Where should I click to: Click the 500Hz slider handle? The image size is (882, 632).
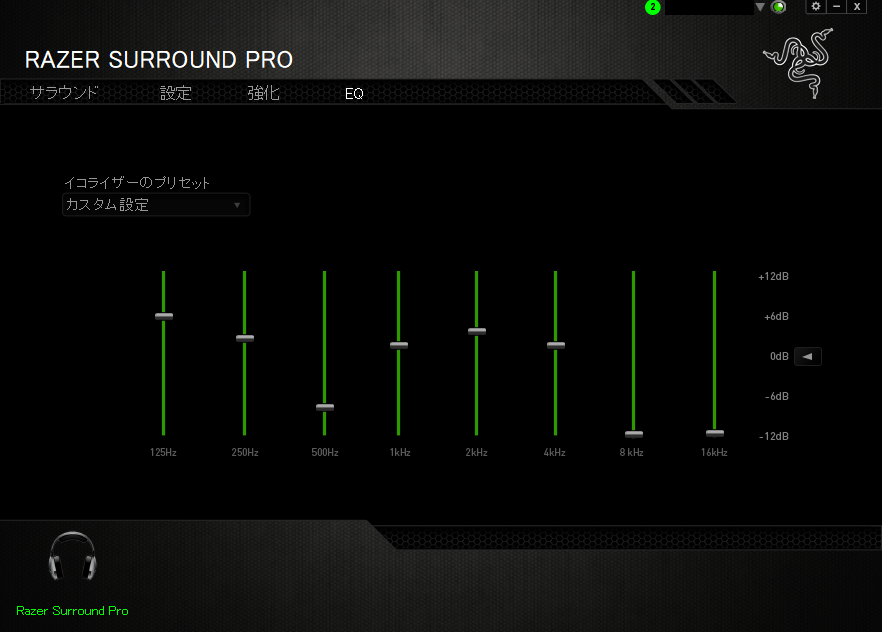(x=325, y=407)
